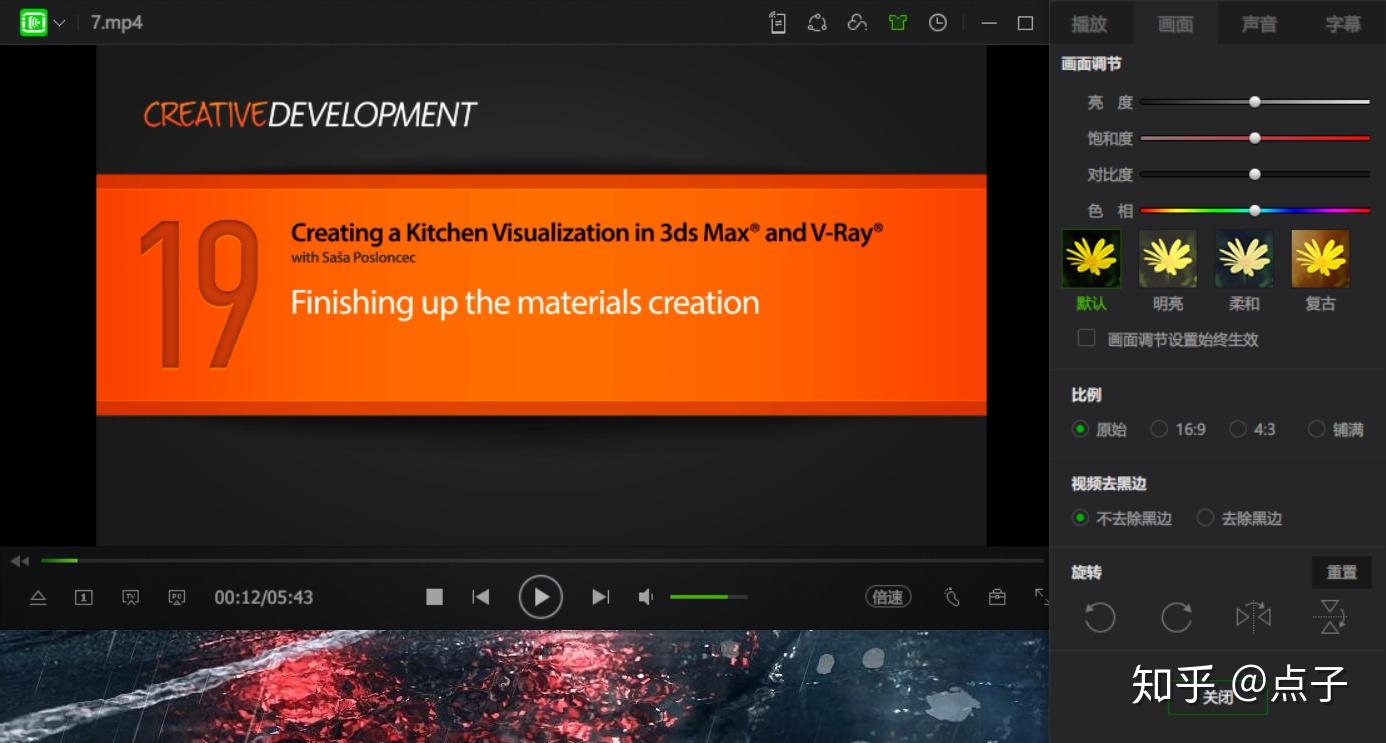Switch to the 声音 tab
1386x743 pixels.
click(x=1259, y=24)
